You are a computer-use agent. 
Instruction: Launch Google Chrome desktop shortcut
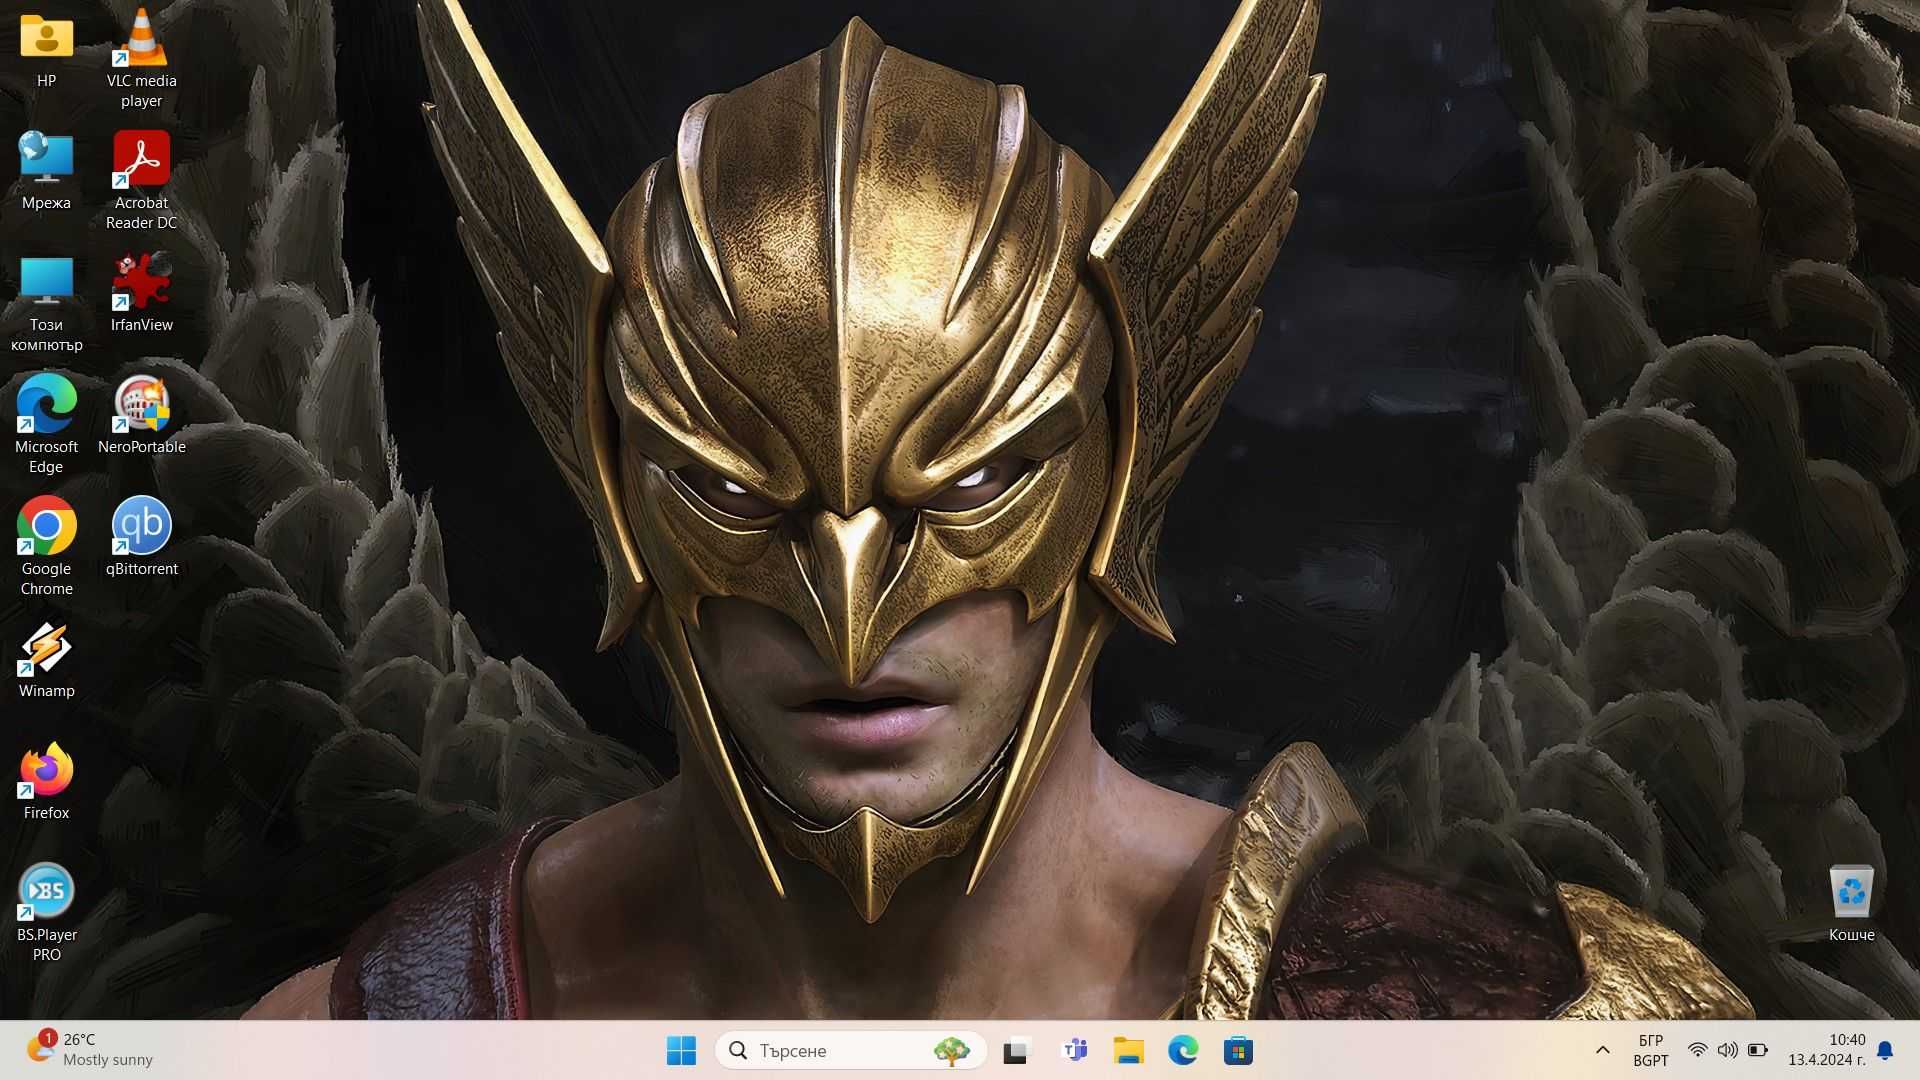click(x=46, y=548)
